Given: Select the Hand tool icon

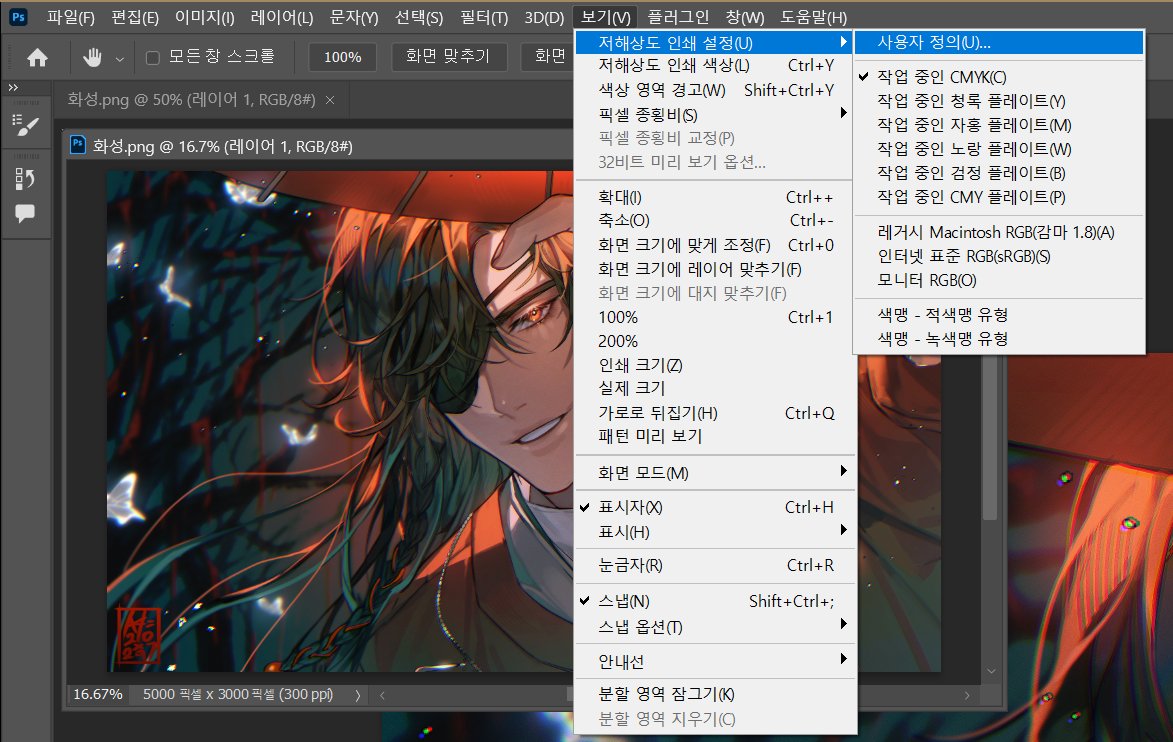Looking at the screenshot, I should [93, 57].
